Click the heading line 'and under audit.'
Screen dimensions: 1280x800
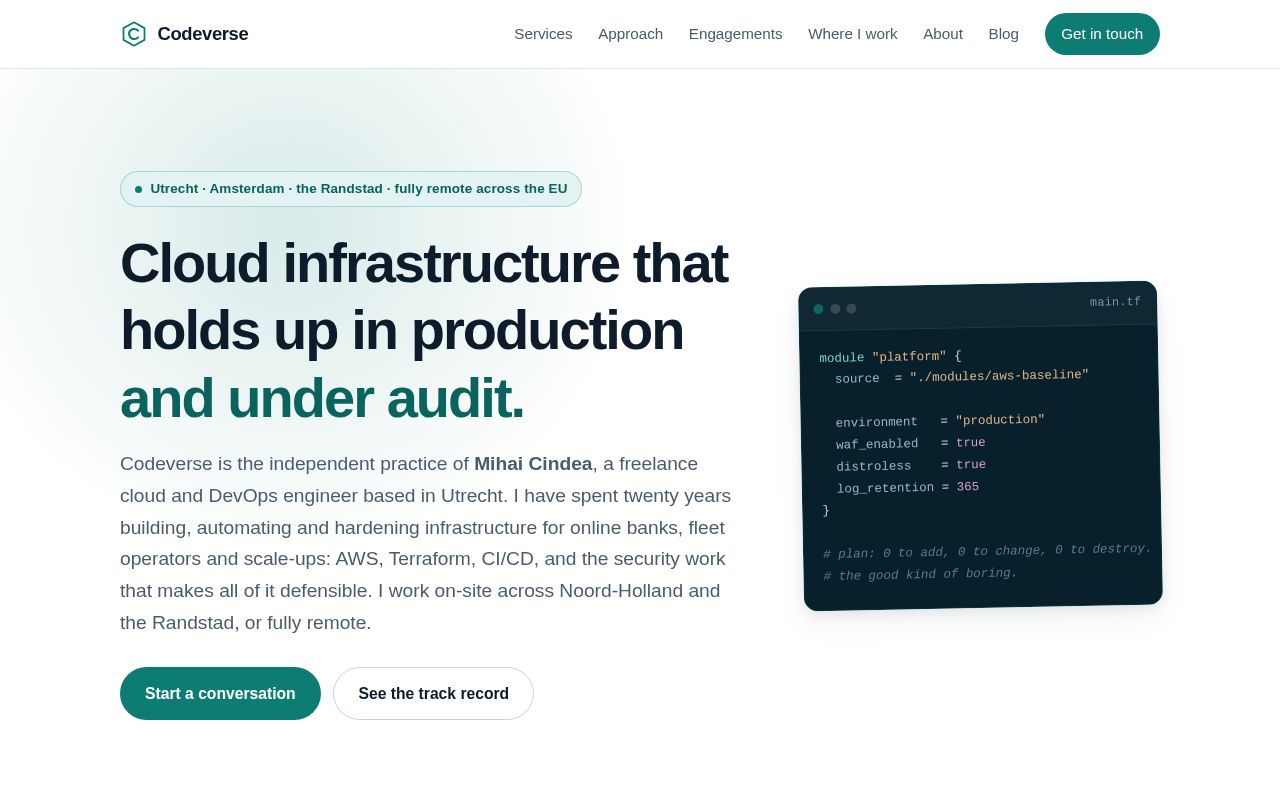pos(322,398)
